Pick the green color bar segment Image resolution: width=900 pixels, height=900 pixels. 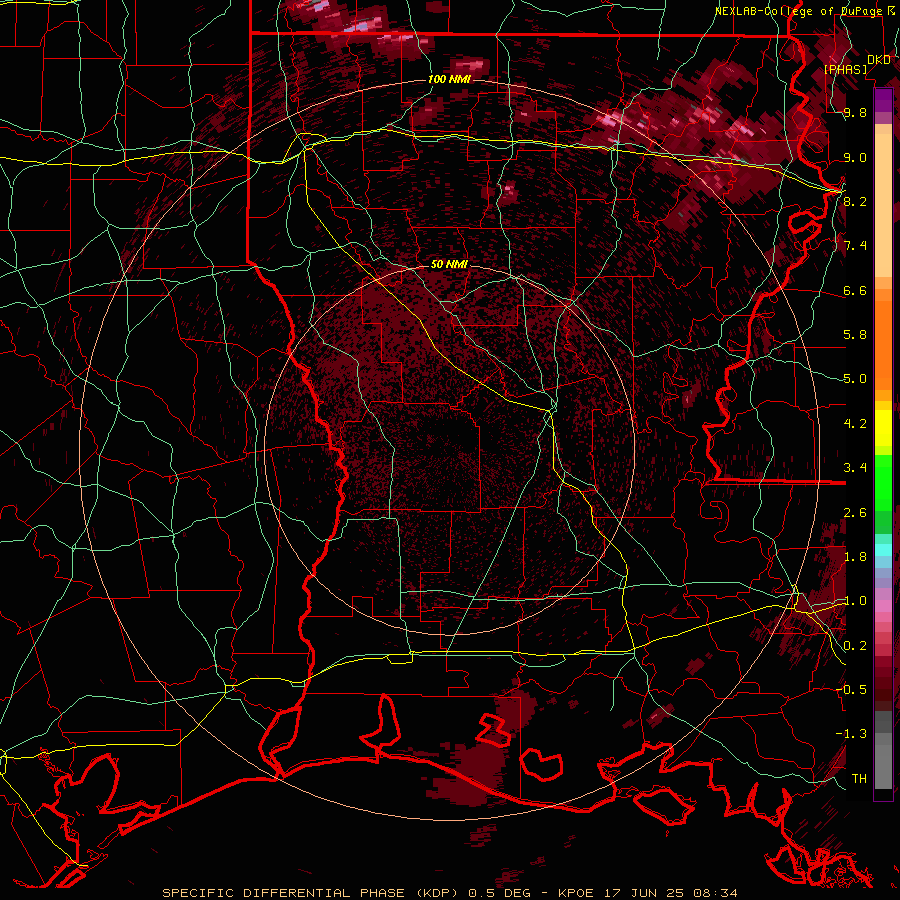point(883,482)
